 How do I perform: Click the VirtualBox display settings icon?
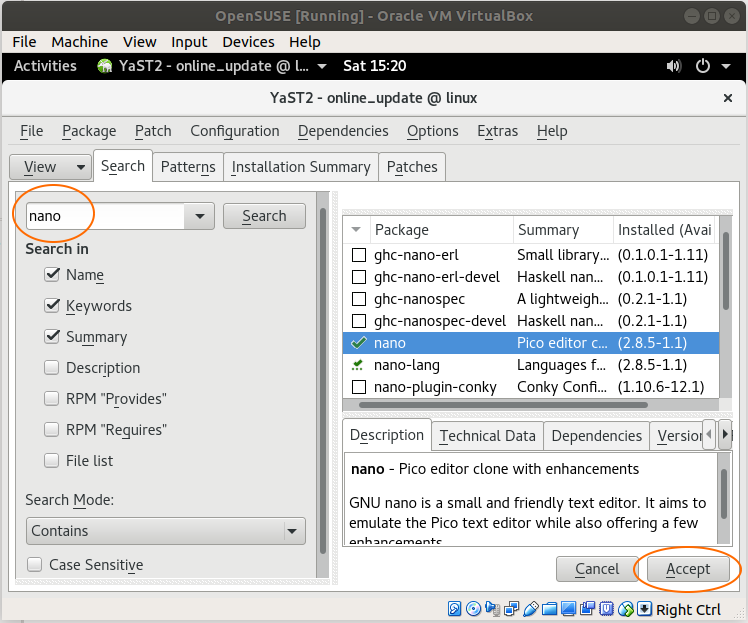(x=568, y=609)
